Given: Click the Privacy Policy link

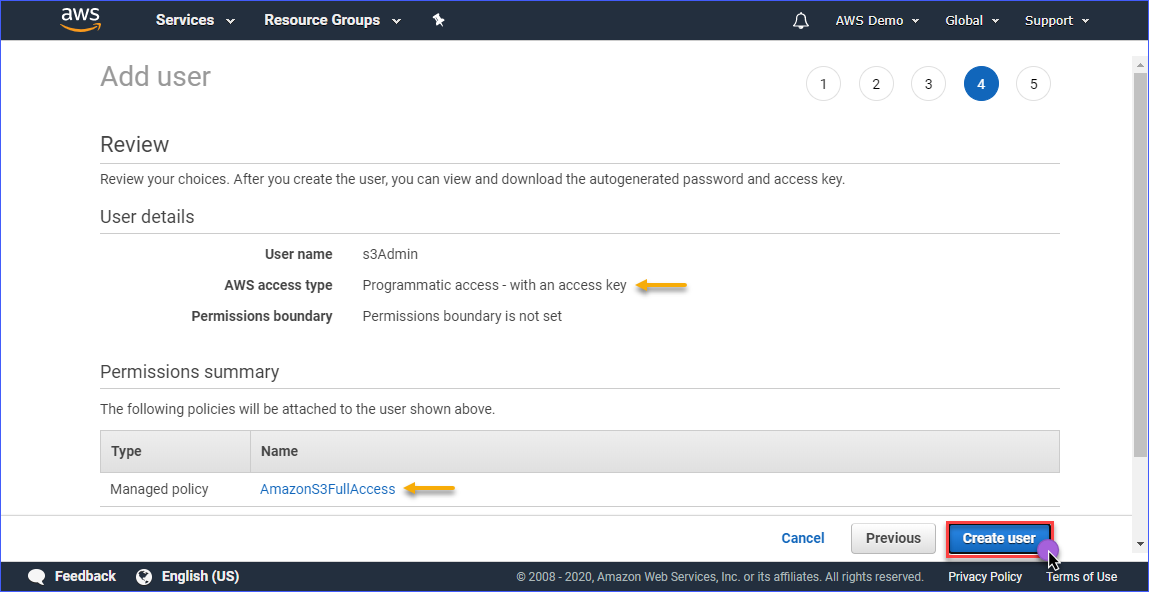Looking at the screenshot, I should [985, 576].
